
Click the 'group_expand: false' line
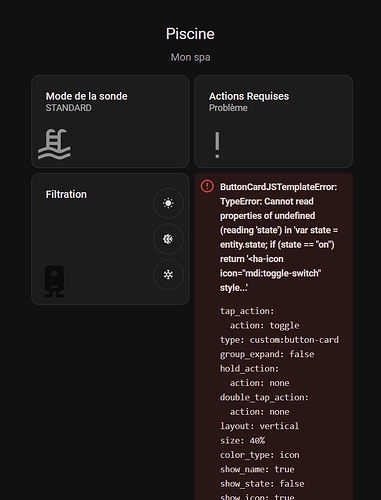click(267, 354)
